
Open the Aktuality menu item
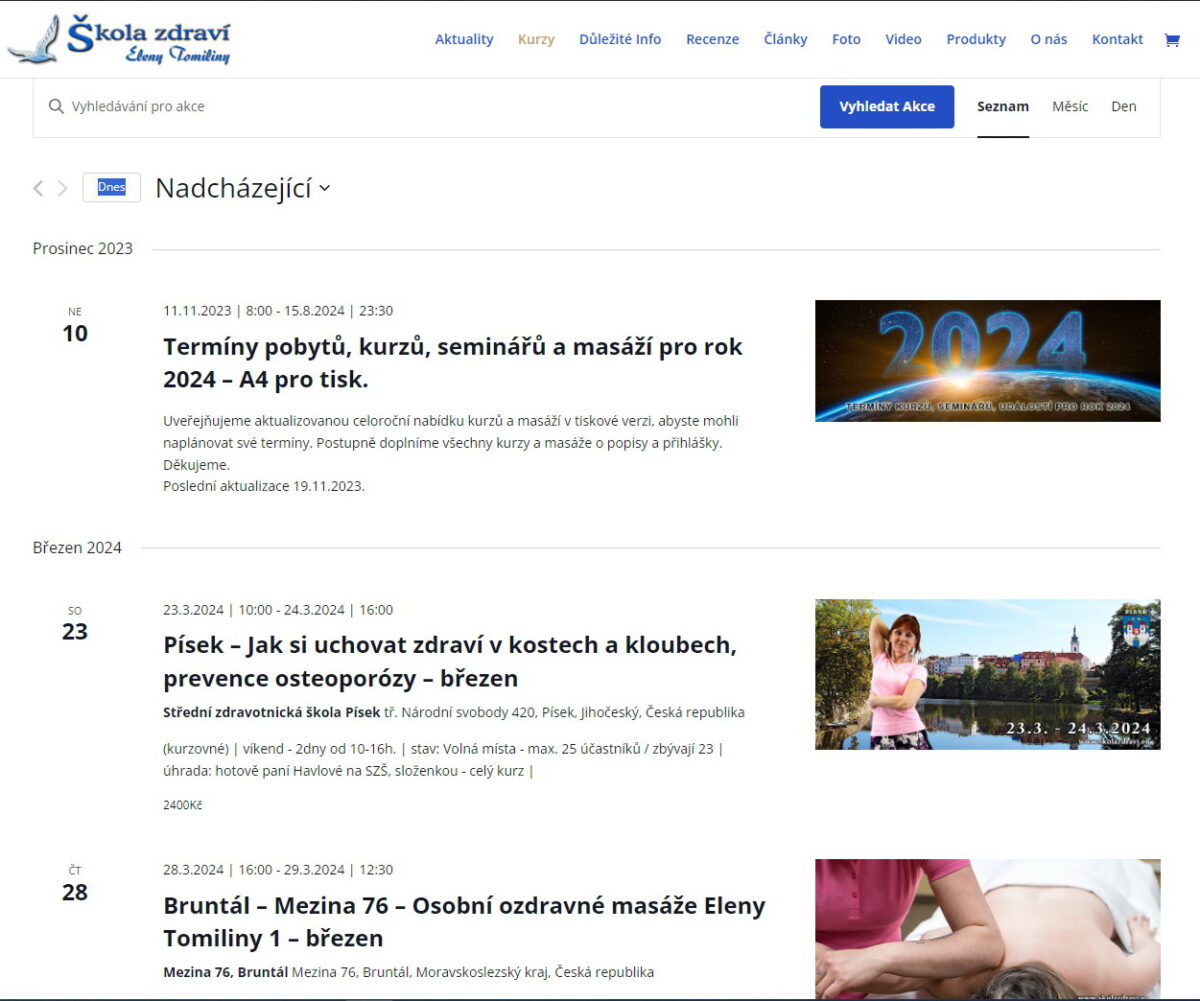click(464, 39)
